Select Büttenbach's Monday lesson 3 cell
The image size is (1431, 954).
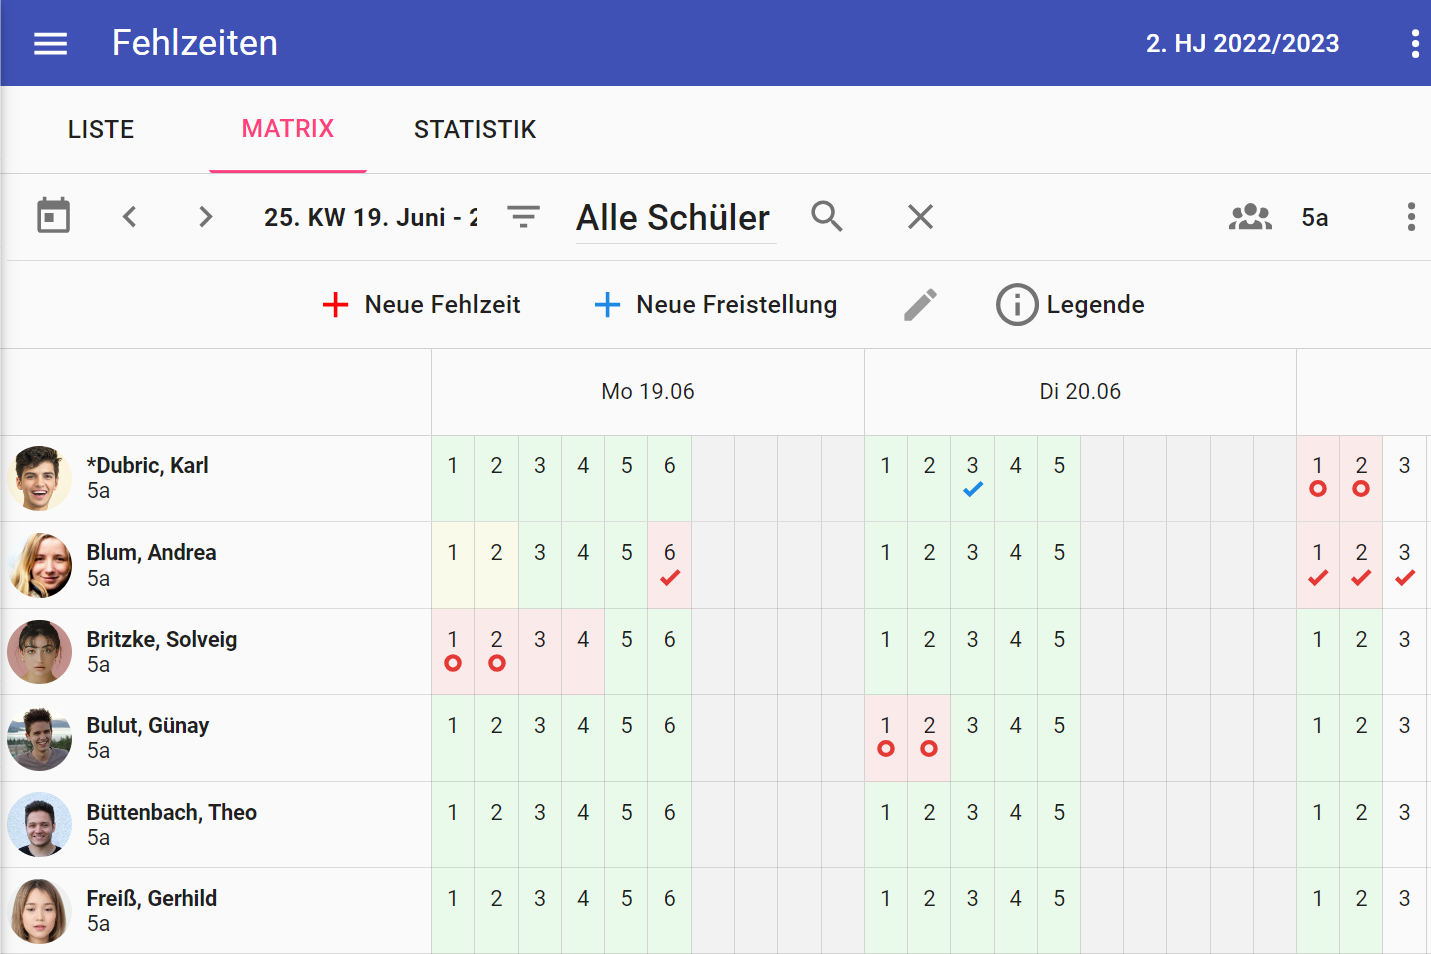coord(540,824)
